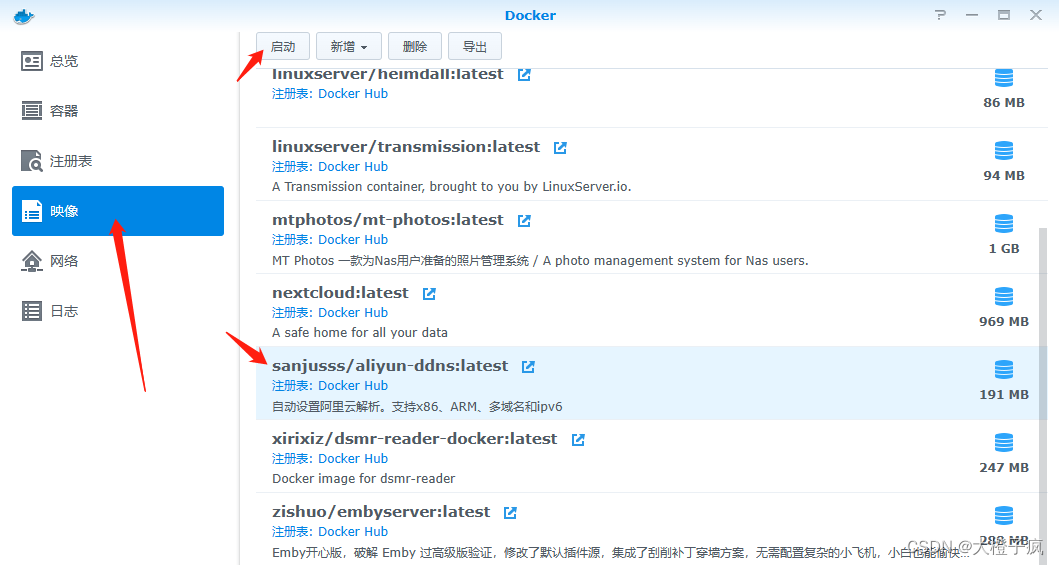Click the database size icon above 94 MB
Screen dimensions: 1059x565
(x=1004, y=151)
